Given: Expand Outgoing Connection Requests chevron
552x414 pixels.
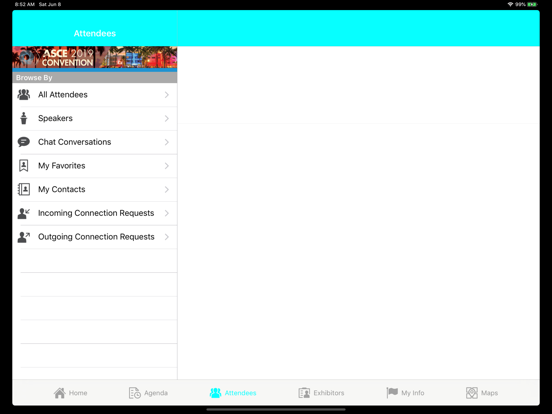Looking at the screenshot, I should point(167,237).
